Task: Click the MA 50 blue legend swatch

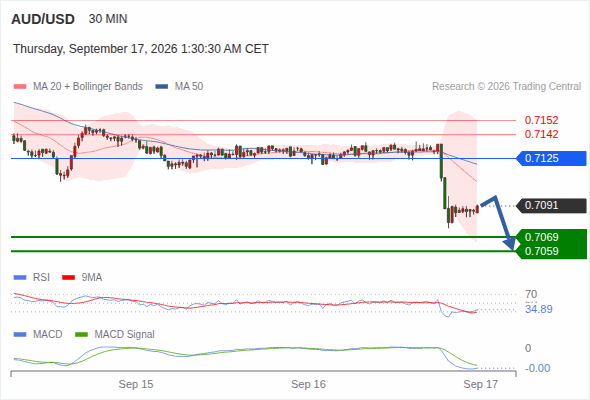Action: 162,87
